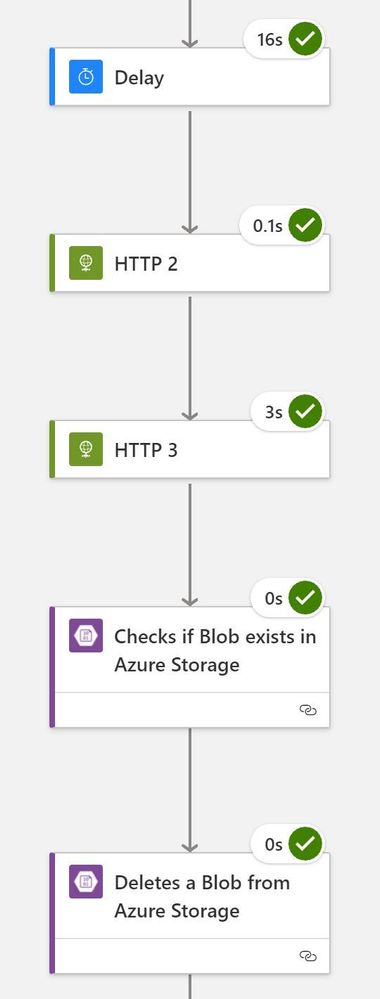The image size is (380, 999).
Task: Click the green success checkmark on HTTP 3
Action: click(x=305, y=412)
